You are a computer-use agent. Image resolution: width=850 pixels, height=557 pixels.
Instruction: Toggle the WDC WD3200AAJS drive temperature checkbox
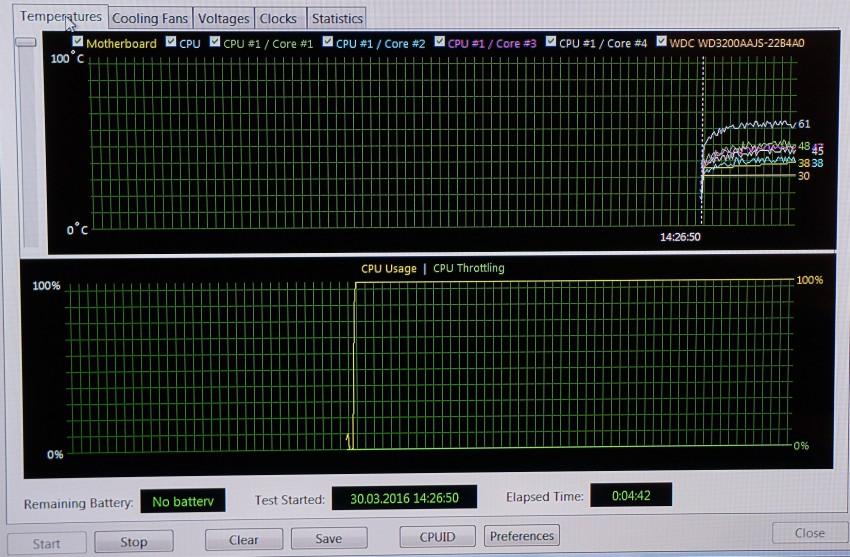point(661,43)
